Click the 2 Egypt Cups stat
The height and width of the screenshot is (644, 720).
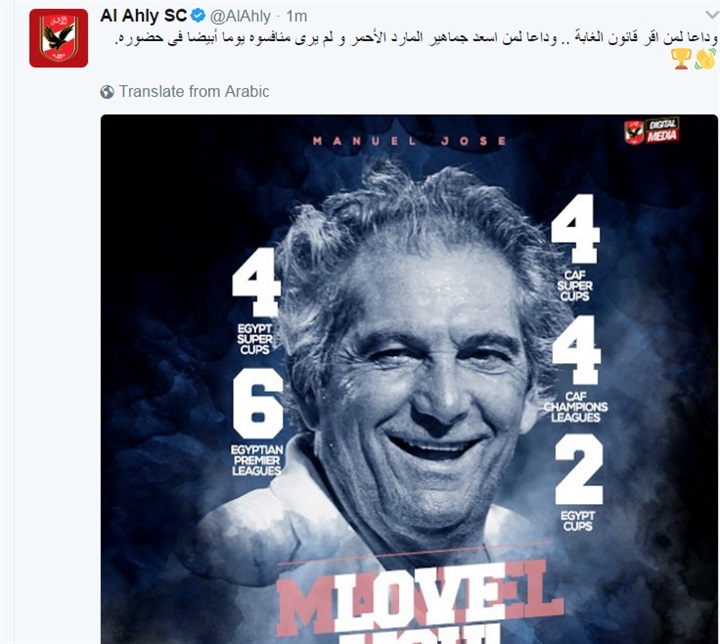[x=578, y=483]
